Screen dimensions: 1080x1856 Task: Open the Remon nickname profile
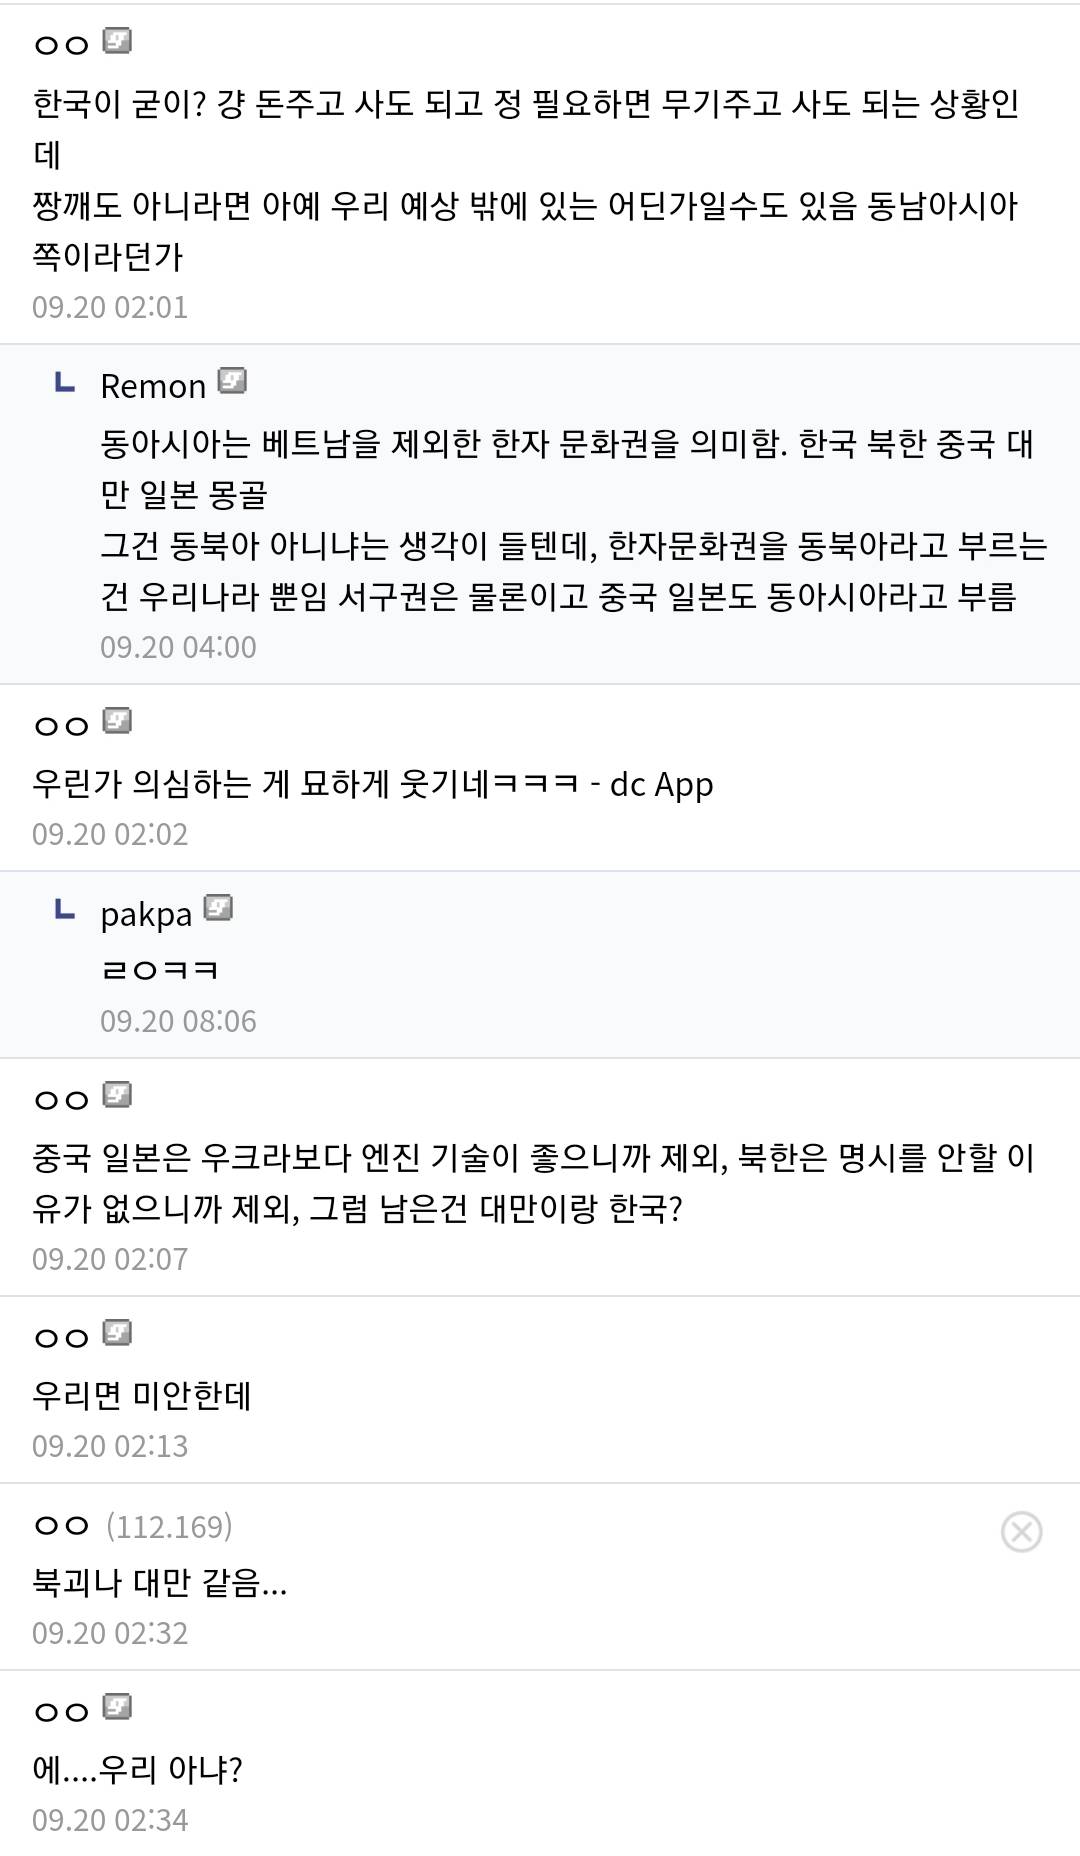[153, 386]
